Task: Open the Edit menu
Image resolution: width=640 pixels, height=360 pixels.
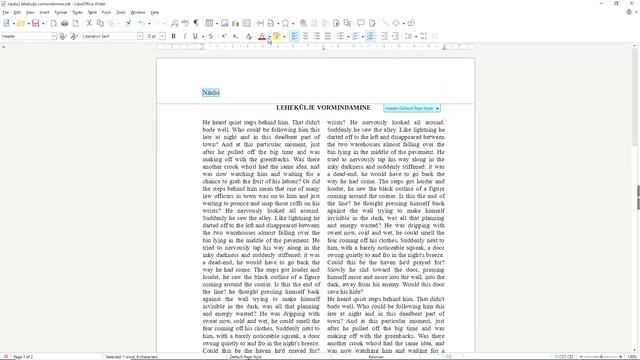Action: coord(17,12)
